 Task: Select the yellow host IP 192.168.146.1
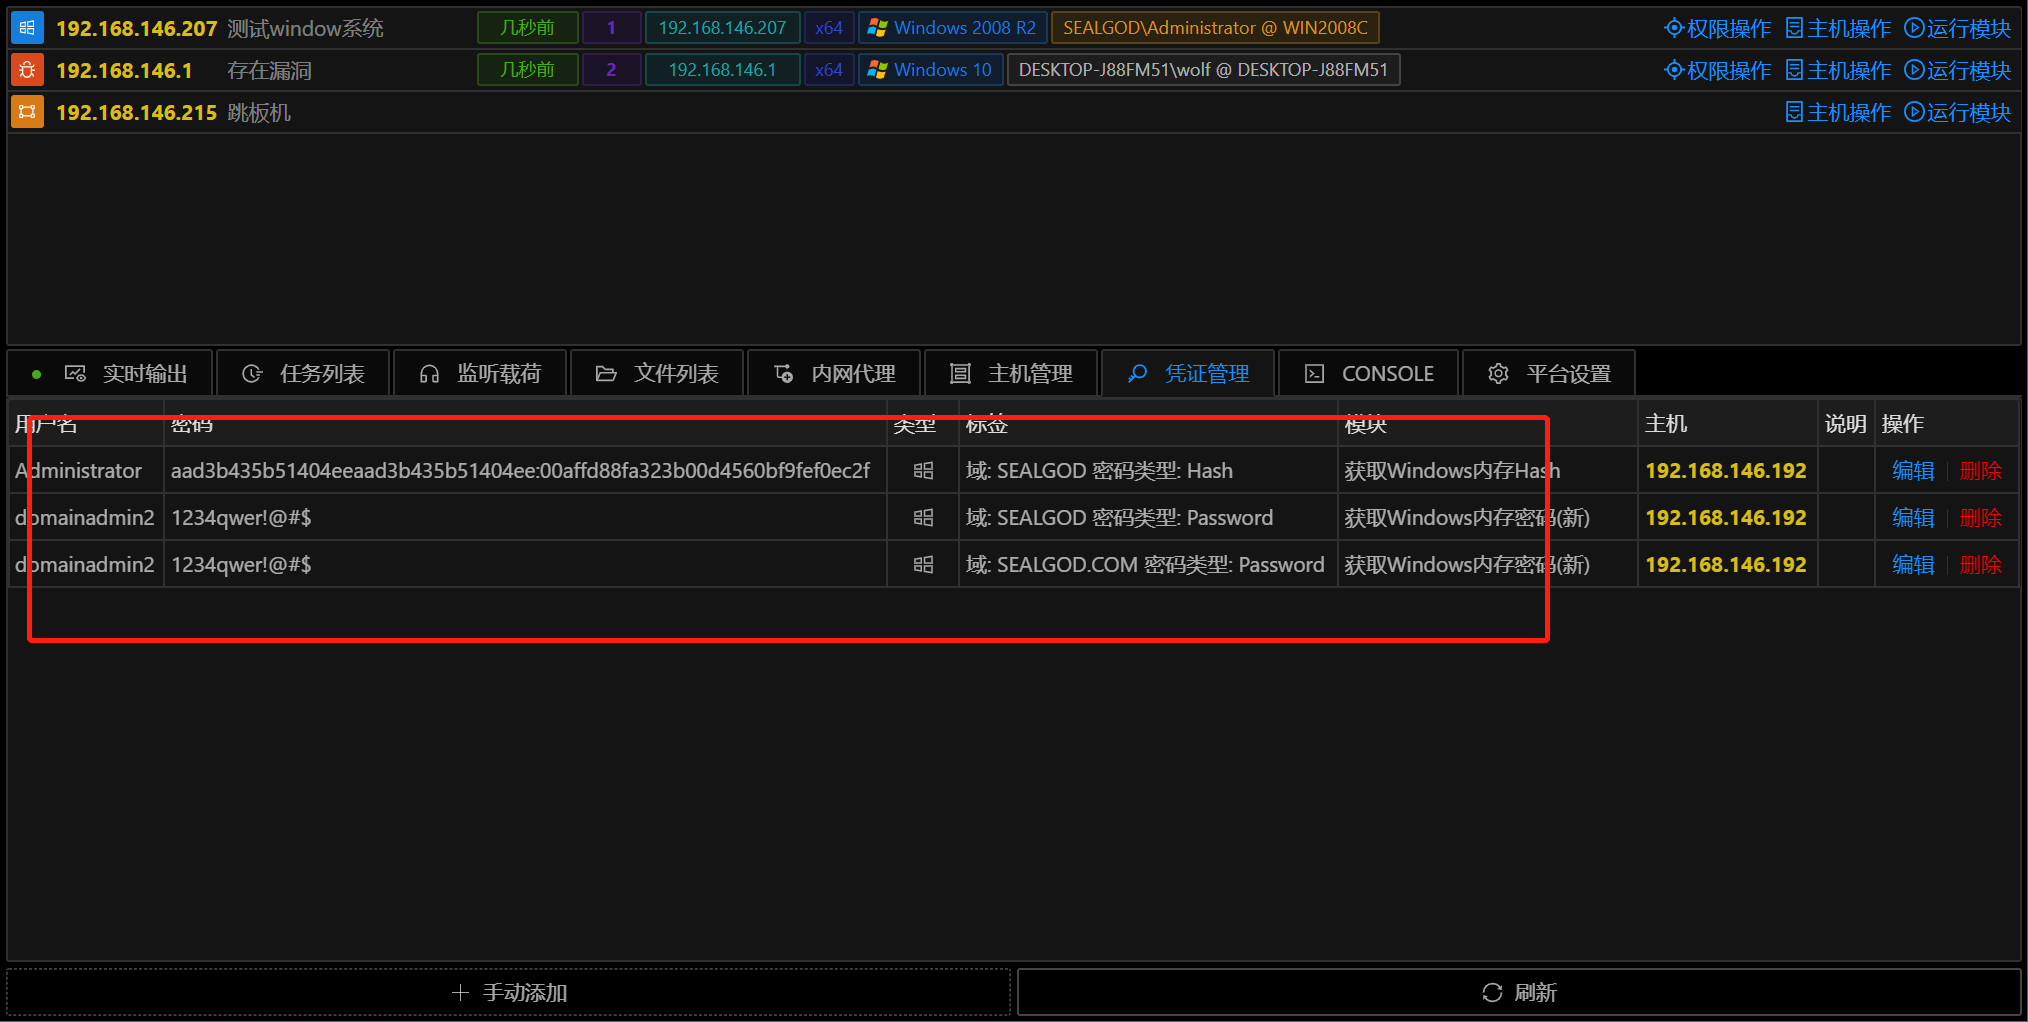tap(124, 70)
